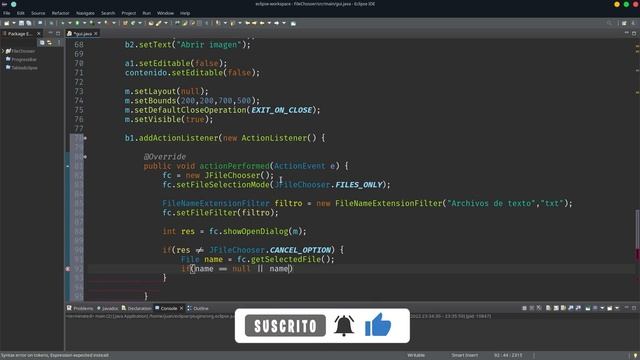
Task: Click the Save All toolbar icon
Action: (x=29, y=23)
